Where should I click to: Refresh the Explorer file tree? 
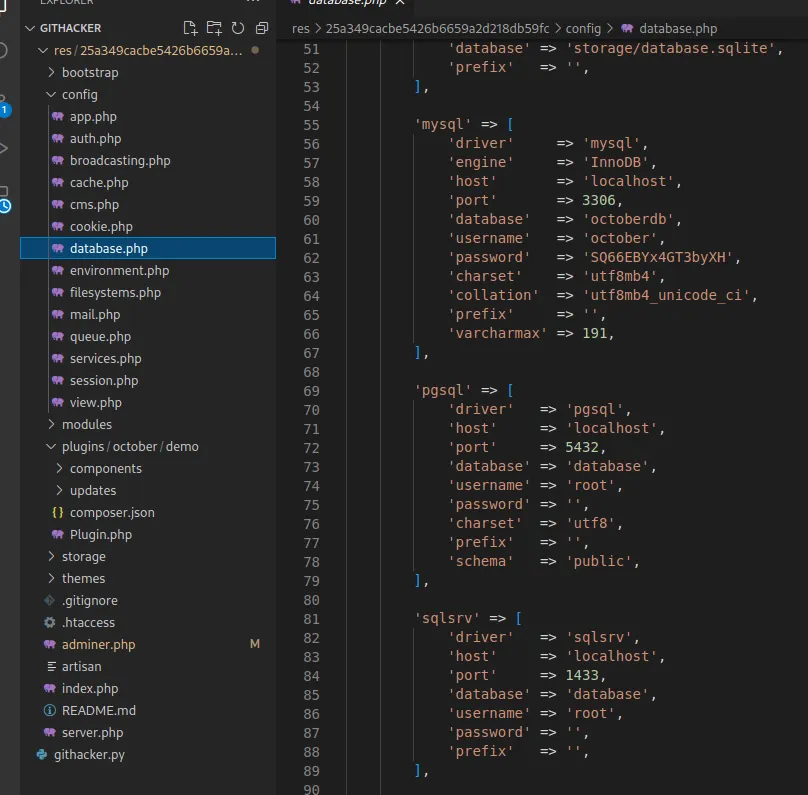coord(238,28)
